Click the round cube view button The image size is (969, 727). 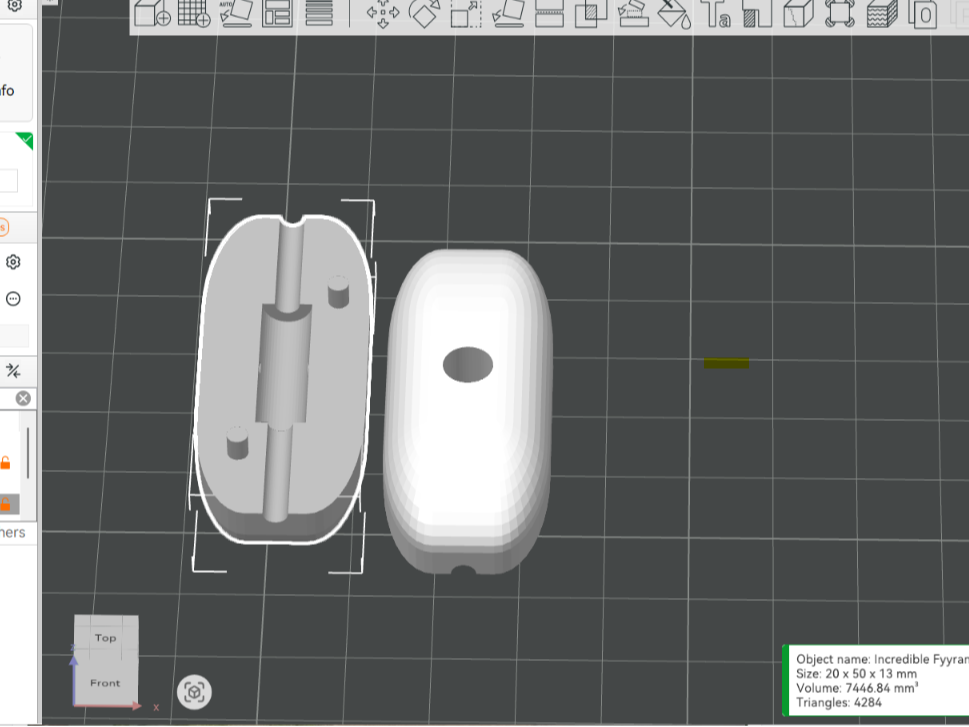pyautogui.click(x=194, y=692)
